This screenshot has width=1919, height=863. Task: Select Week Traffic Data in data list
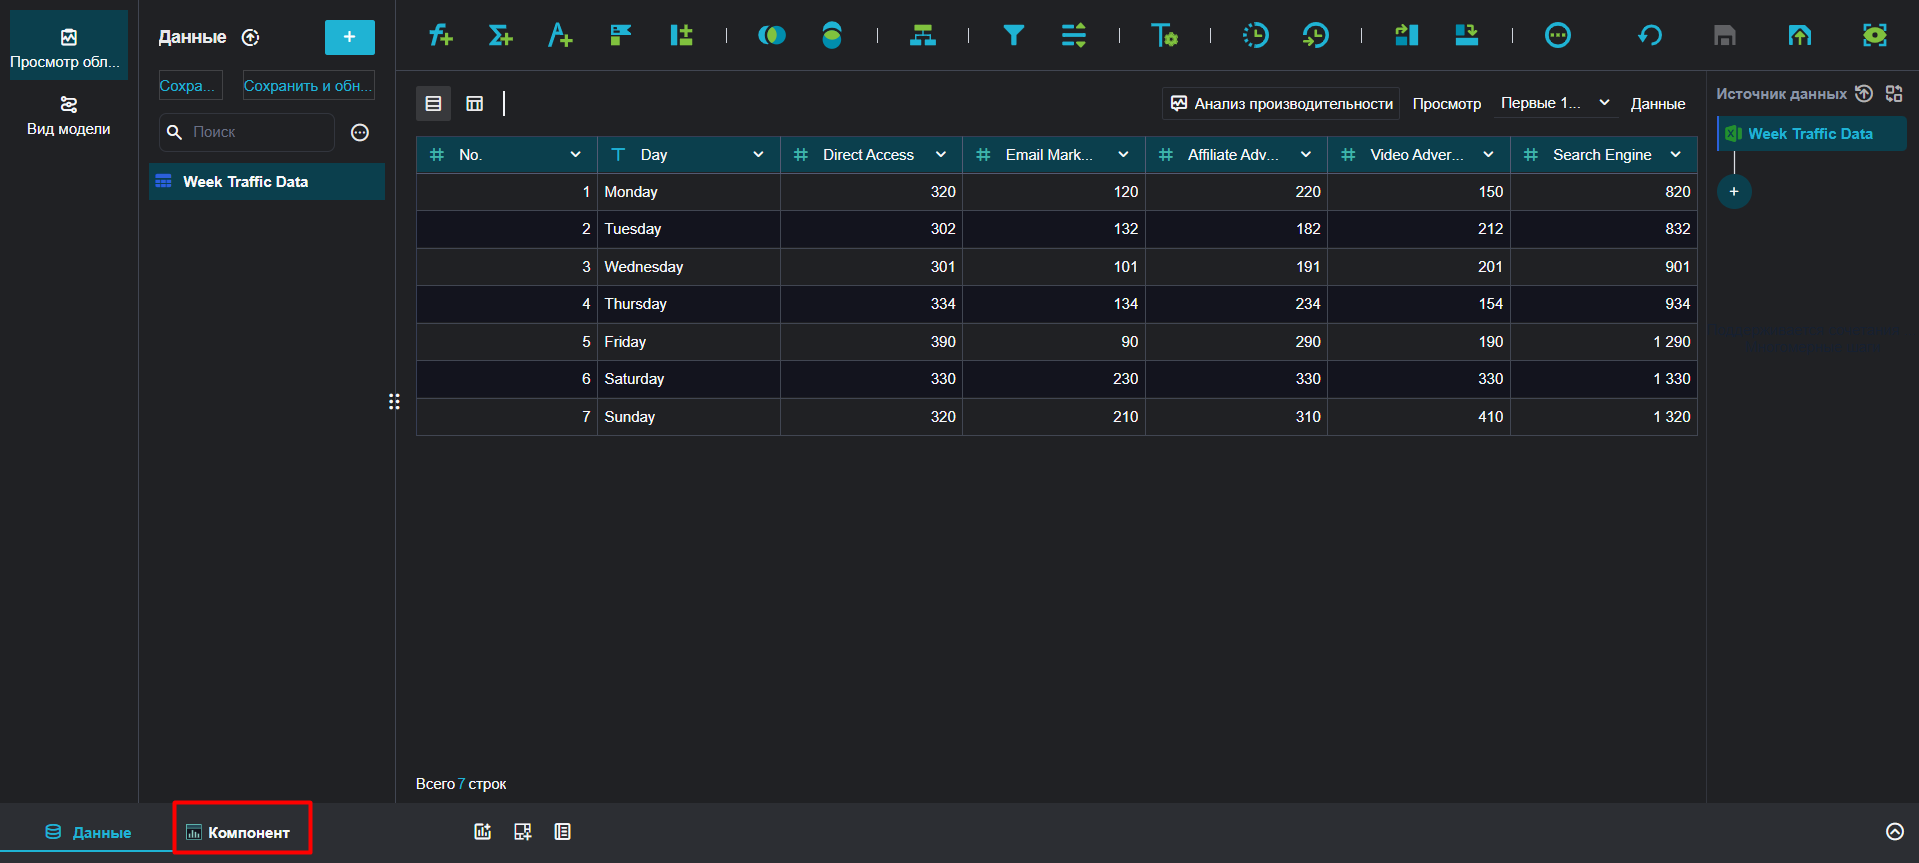coord(267,182)
